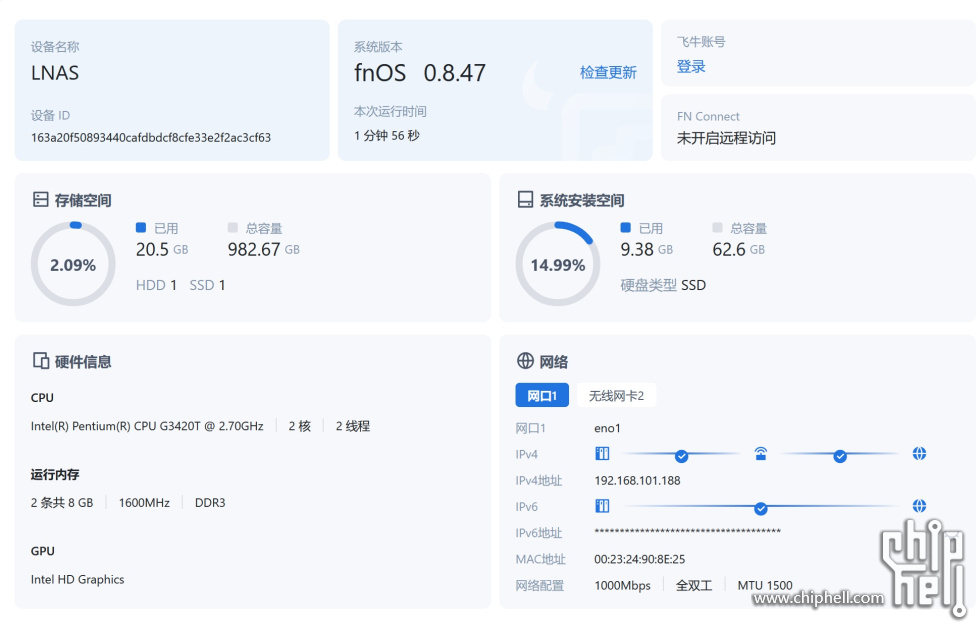
Task: Click the uptime value 1 分钟 56 秒
Action: click(387, 136)
